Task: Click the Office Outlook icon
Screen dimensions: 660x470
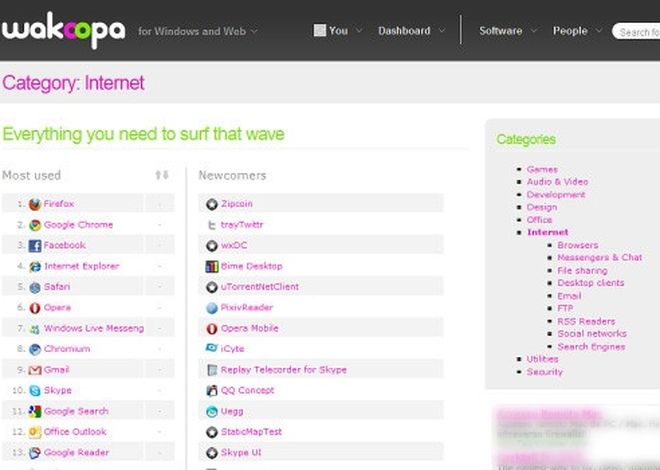Action: pos(35,432)
